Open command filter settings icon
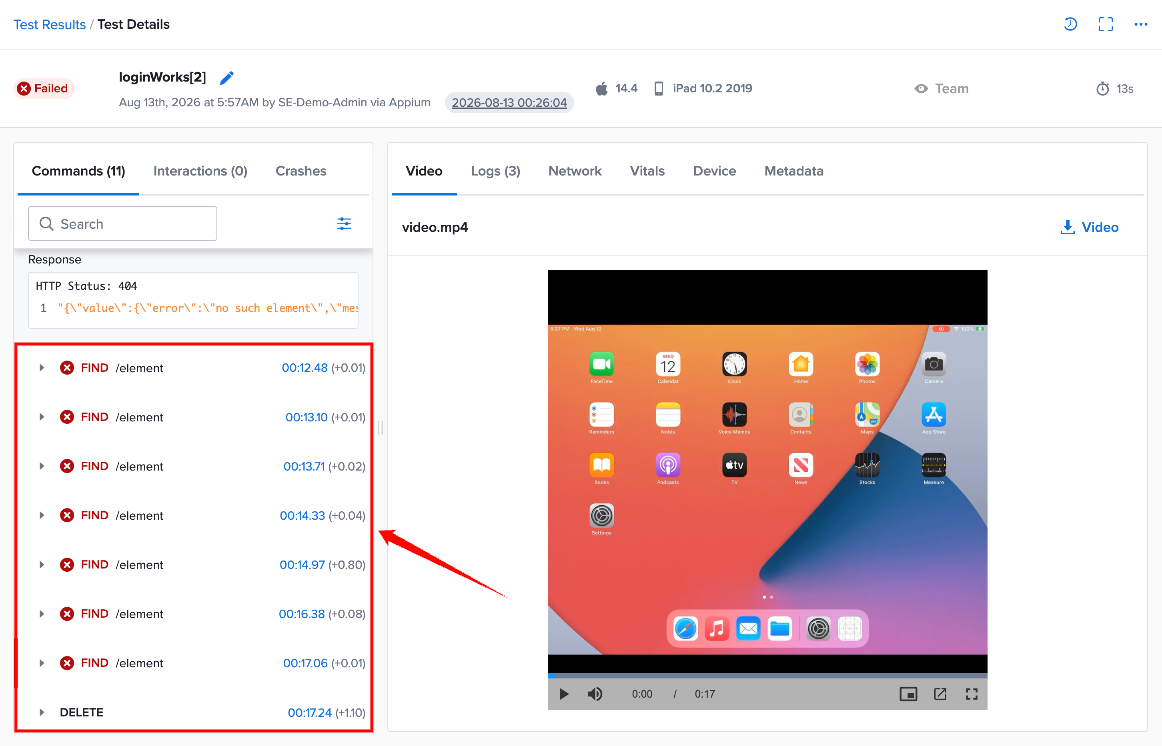1162x746 pixels. [x=344, y=224]
